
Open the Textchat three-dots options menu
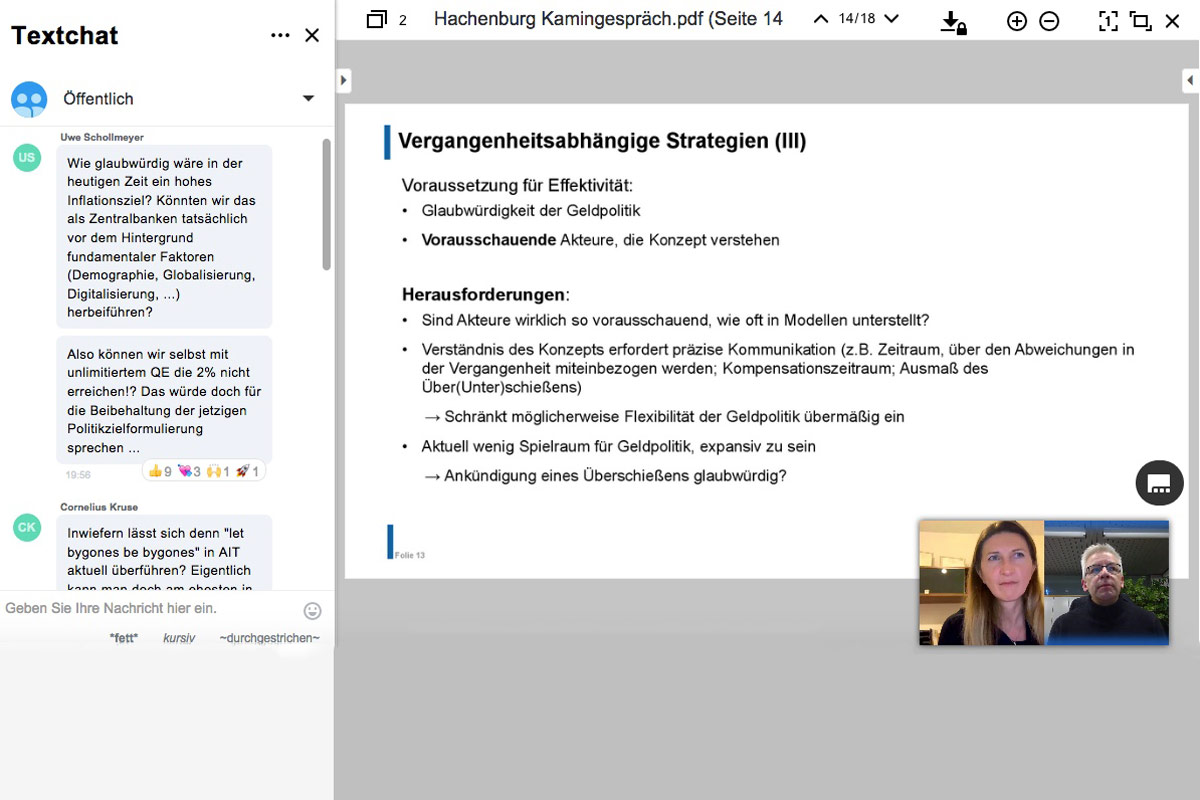pos(280,36)
